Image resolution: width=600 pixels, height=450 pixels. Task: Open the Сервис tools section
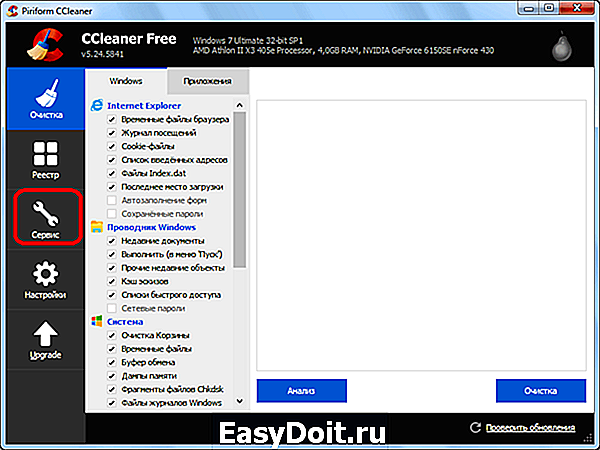pos(46,219)
